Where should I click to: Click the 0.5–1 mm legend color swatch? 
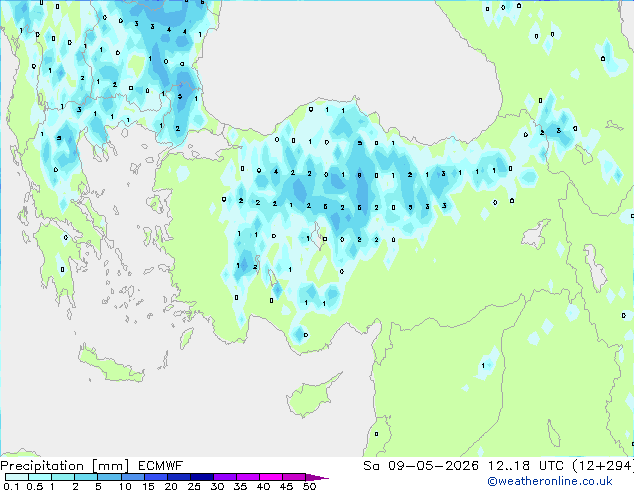40,477
